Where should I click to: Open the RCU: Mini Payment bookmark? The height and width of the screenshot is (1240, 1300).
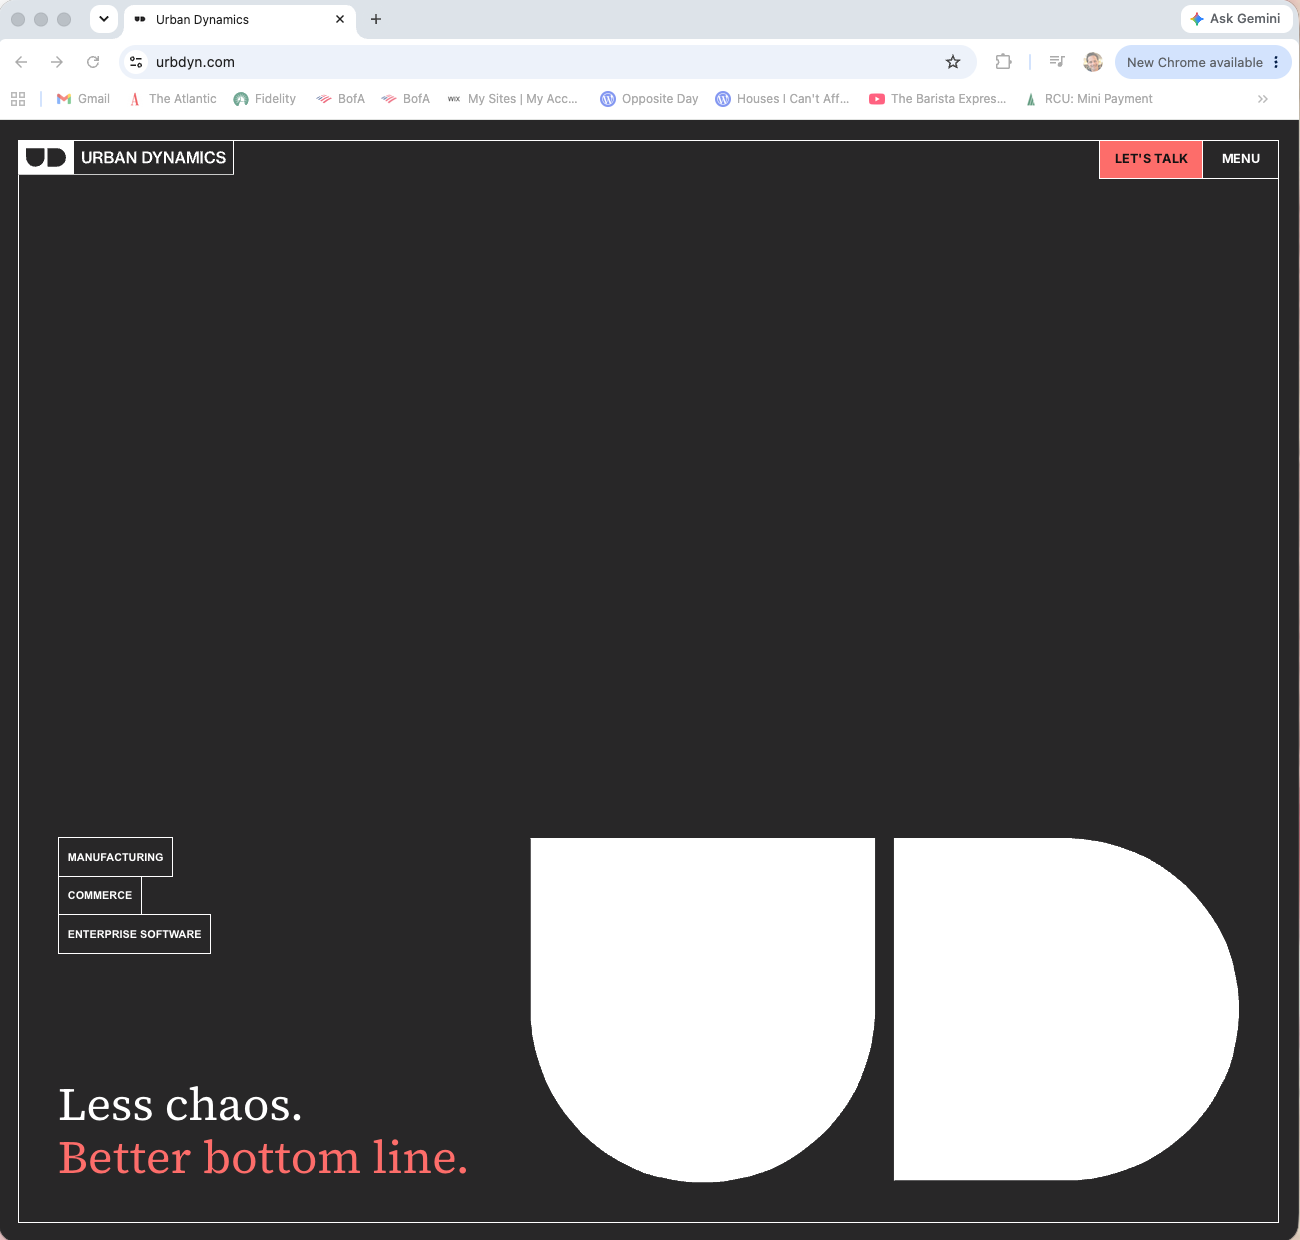click(x=1088, y=99)
